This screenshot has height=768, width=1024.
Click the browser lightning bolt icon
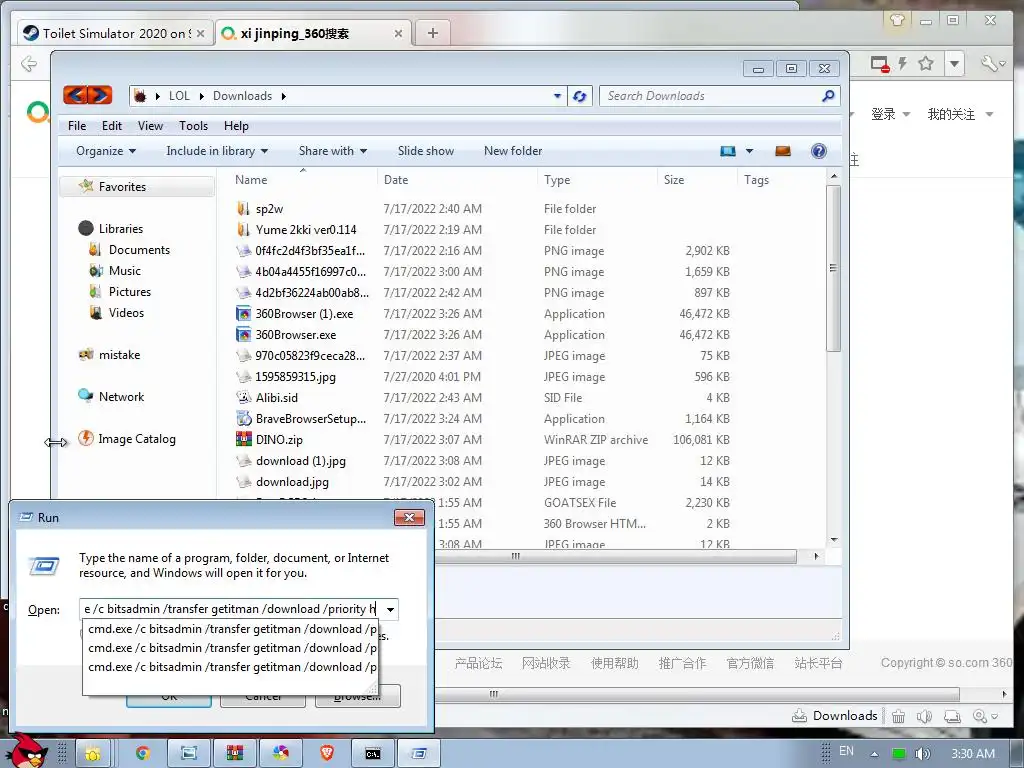(903, 63)
